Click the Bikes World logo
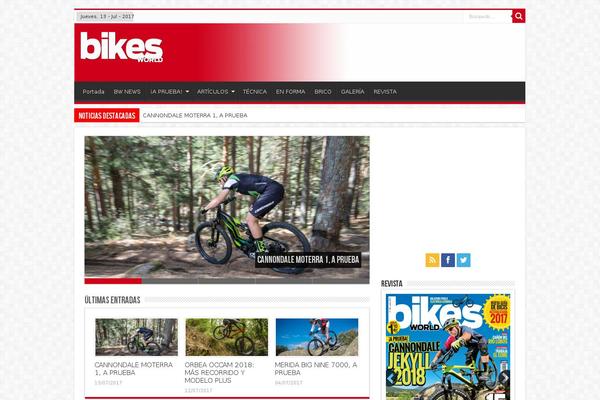Image resolution: width=600 pixels, height=400 pixels. 122,47
